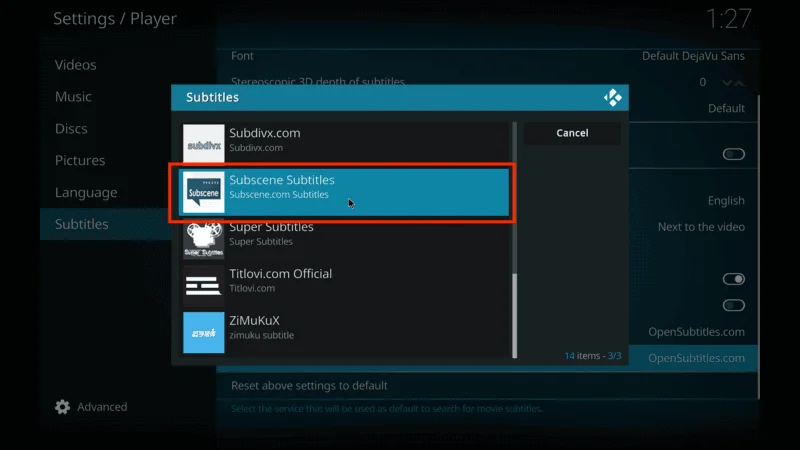Viewport: 800px width, 450px height.
Task: Select Subdivx.com subtitle service
Action: [x=345, y=144]
